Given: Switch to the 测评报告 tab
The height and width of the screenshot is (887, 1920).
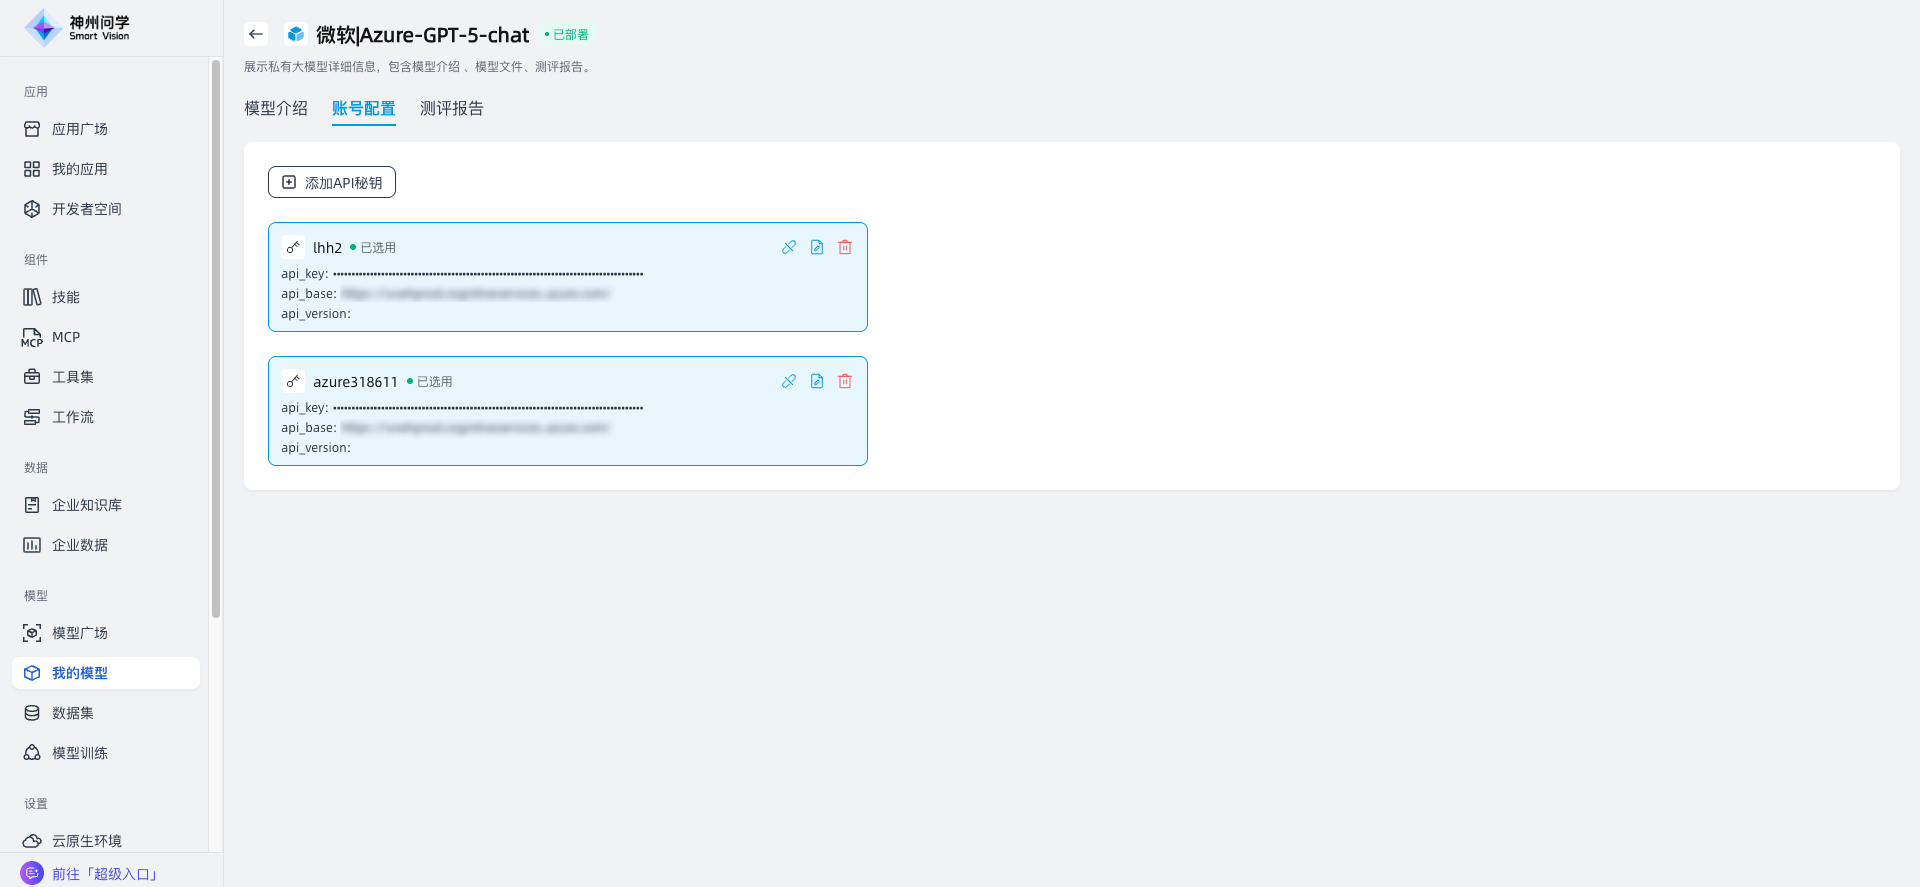Looking at the screenshot, I should point(452,108).
